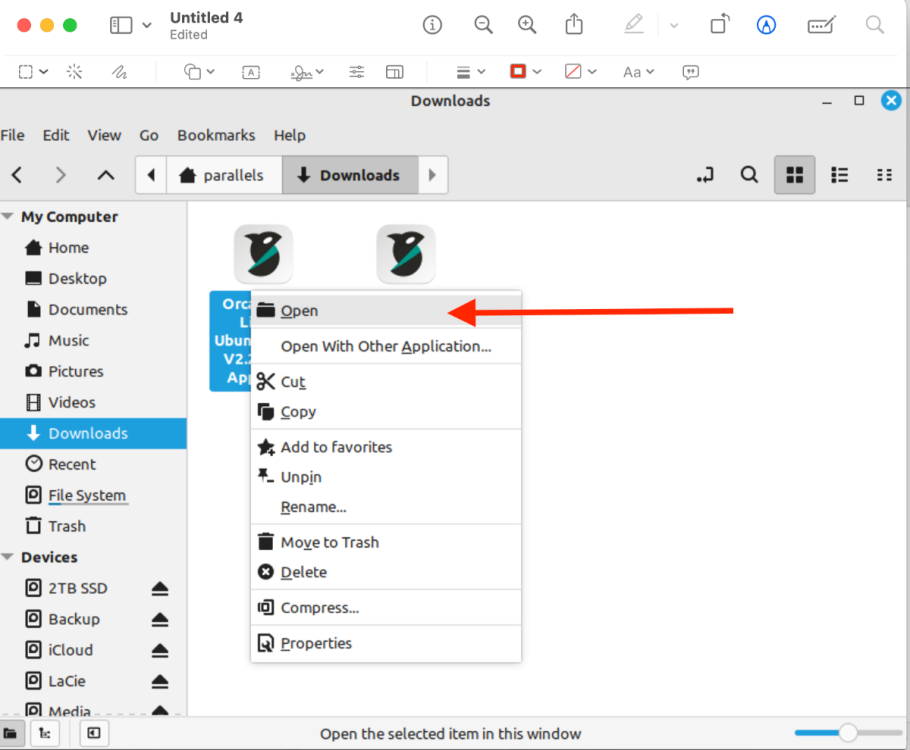Open the Bookmarks menu
910x750 pixels.
(x=216, y=135)
